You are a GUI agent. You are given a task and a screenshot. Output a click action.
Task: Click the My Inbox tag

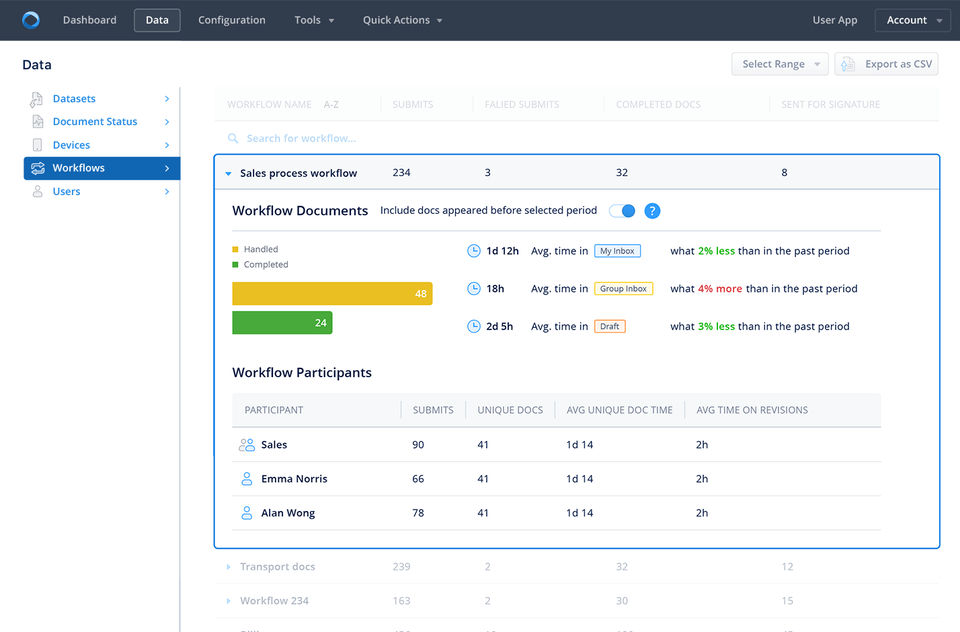[x=617, y=251]
